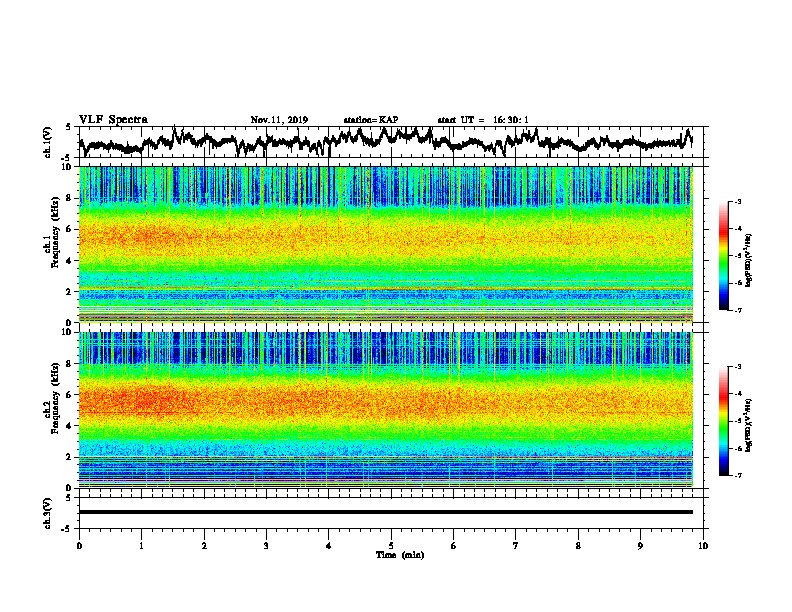Click the ch.1 frequency tick label "4"

click(x=70, y=261)
